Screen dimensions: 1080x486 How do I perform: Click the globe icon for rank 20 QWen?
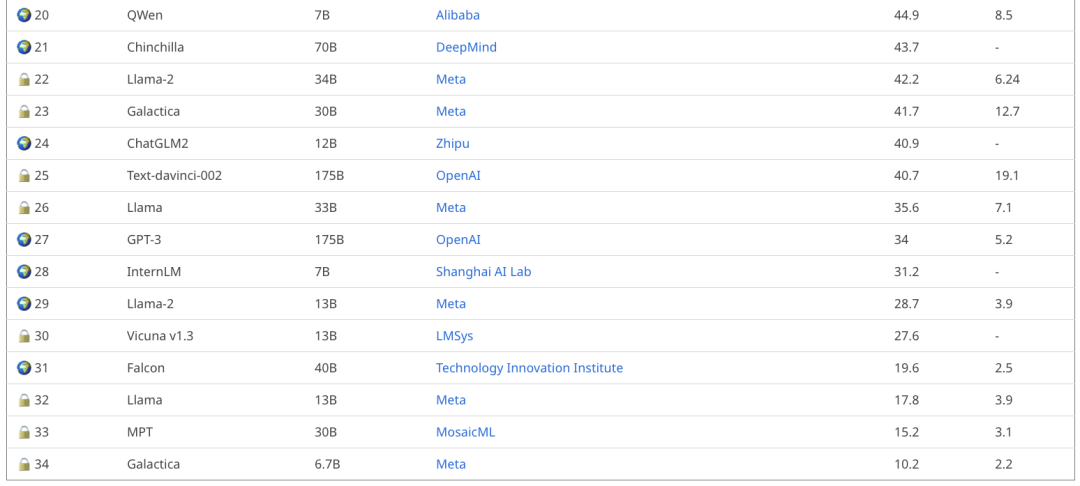(24, 15)
